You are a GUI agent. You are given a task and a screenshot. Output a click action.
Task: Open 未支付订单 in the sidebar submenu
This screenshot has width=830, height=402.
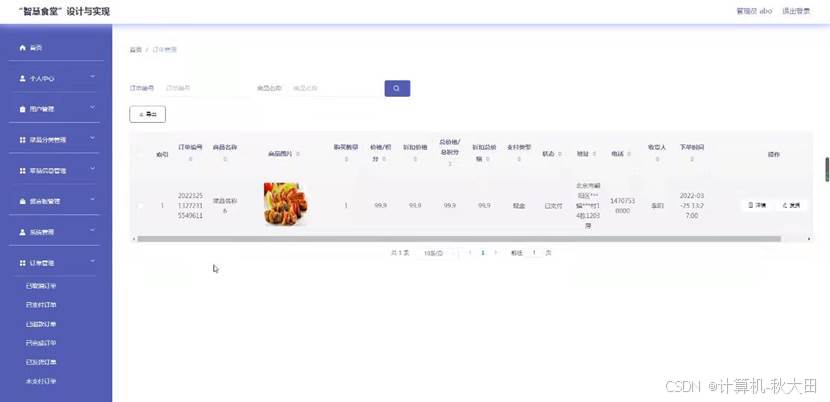tap(41, 381)
